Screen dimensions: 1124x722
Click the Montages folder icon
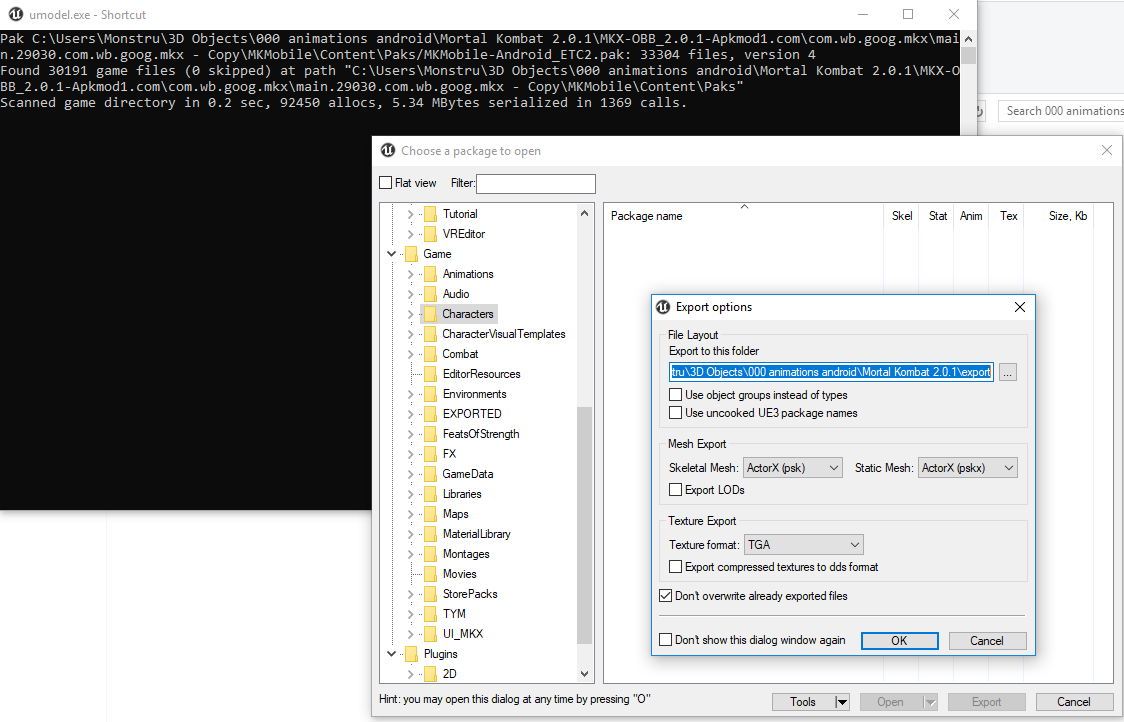tap(430, 554)
